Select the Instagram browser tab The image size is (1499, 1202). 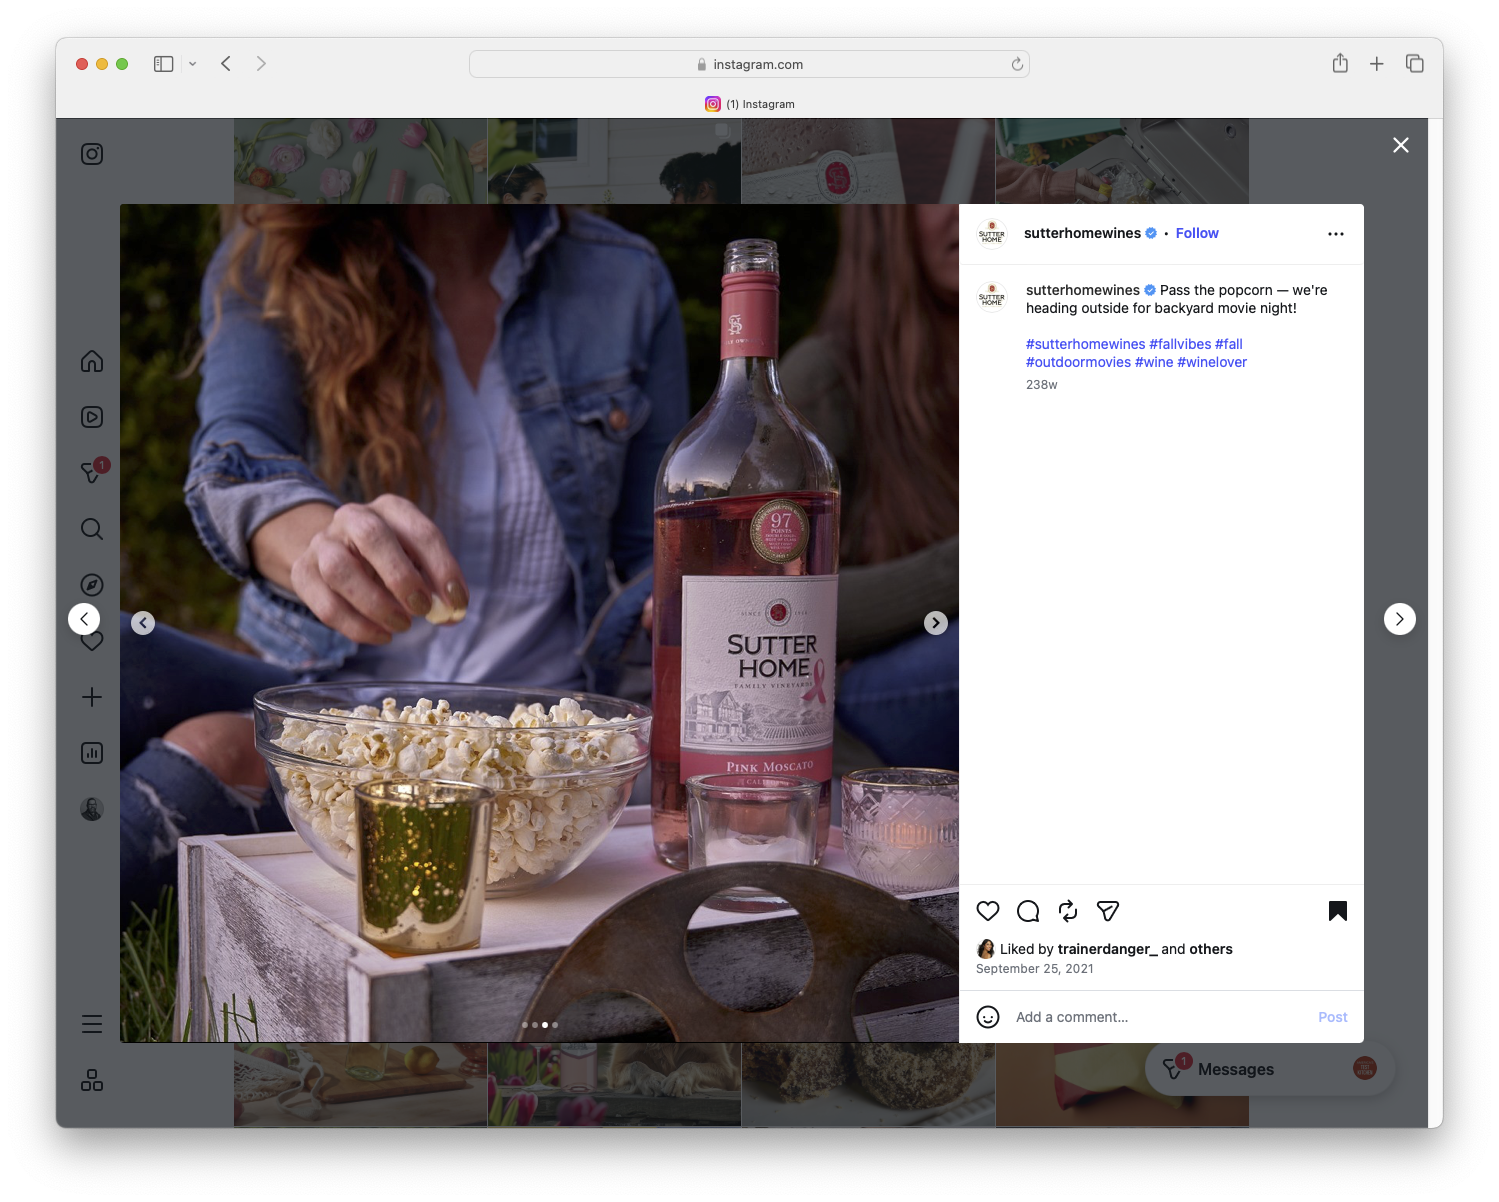click(750, 104)
